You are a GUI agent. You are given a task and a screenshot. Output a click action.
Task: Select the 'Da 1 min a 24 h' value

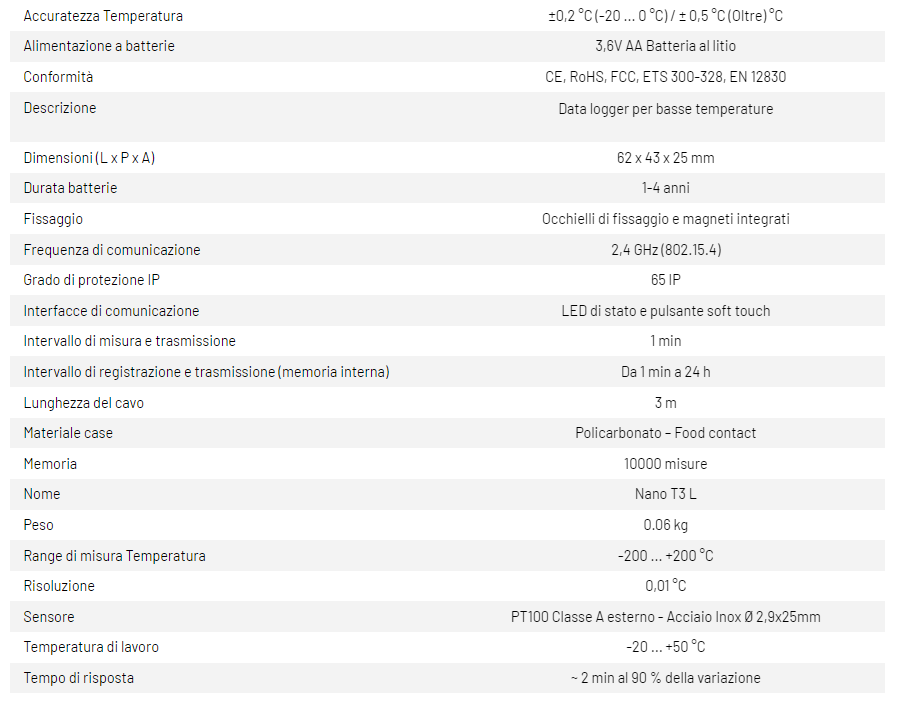665,372
